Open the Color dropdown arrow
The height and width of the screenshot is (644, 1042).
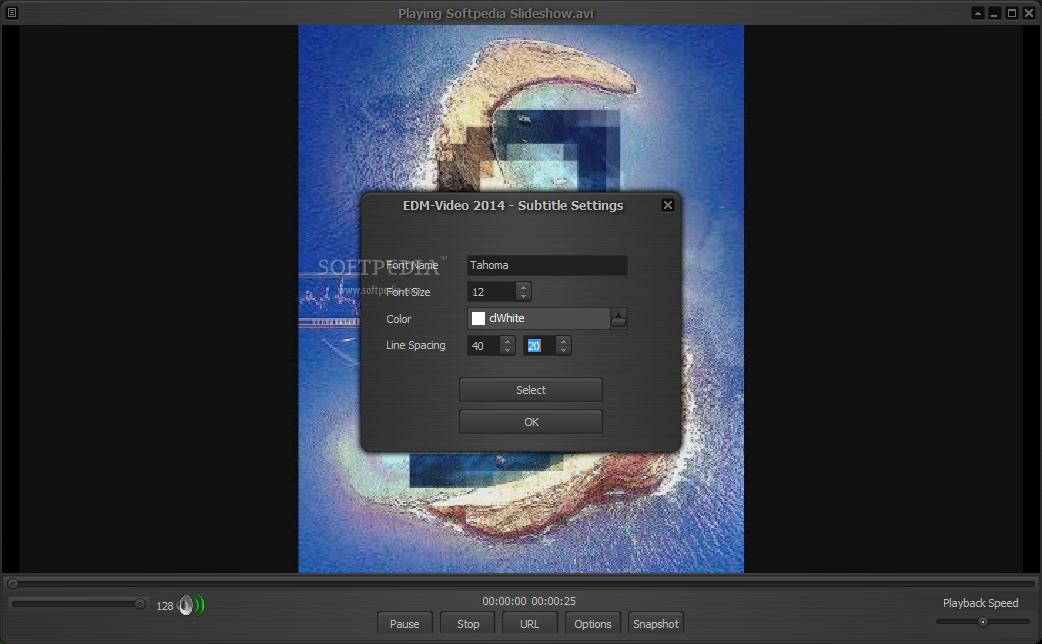(619, 318)
